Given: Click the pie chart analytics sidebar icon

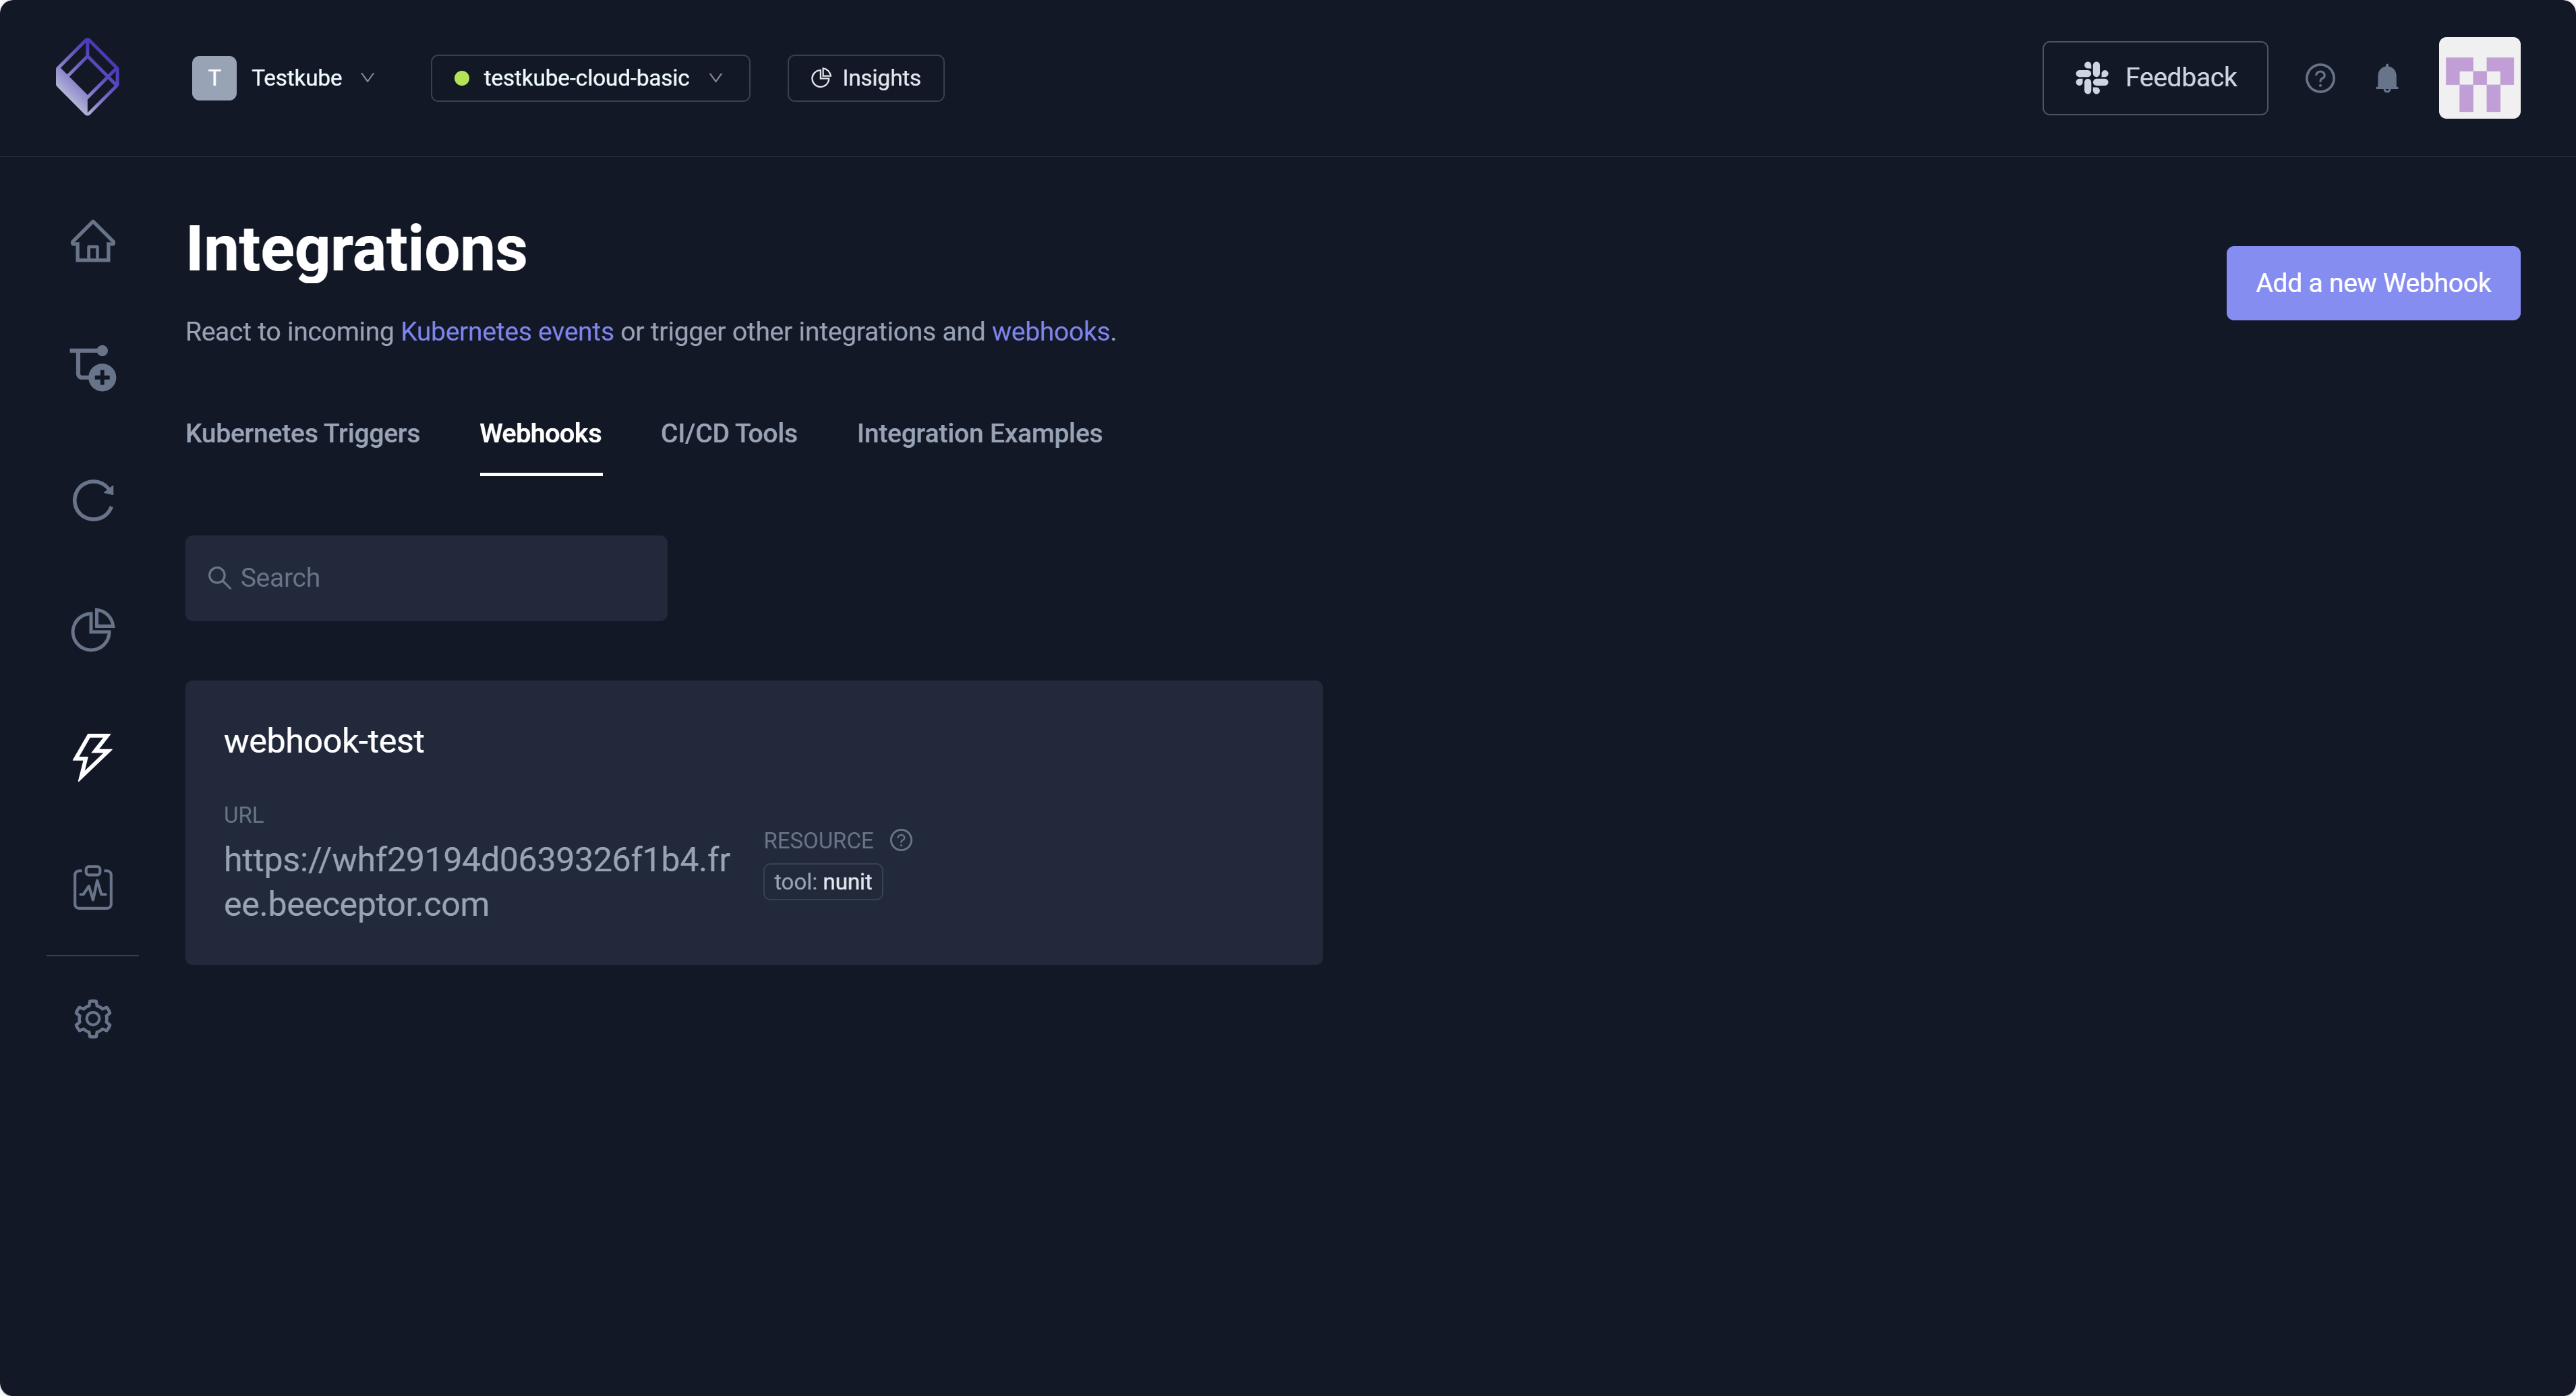Looking at the screenshot, I should [92, 630].
